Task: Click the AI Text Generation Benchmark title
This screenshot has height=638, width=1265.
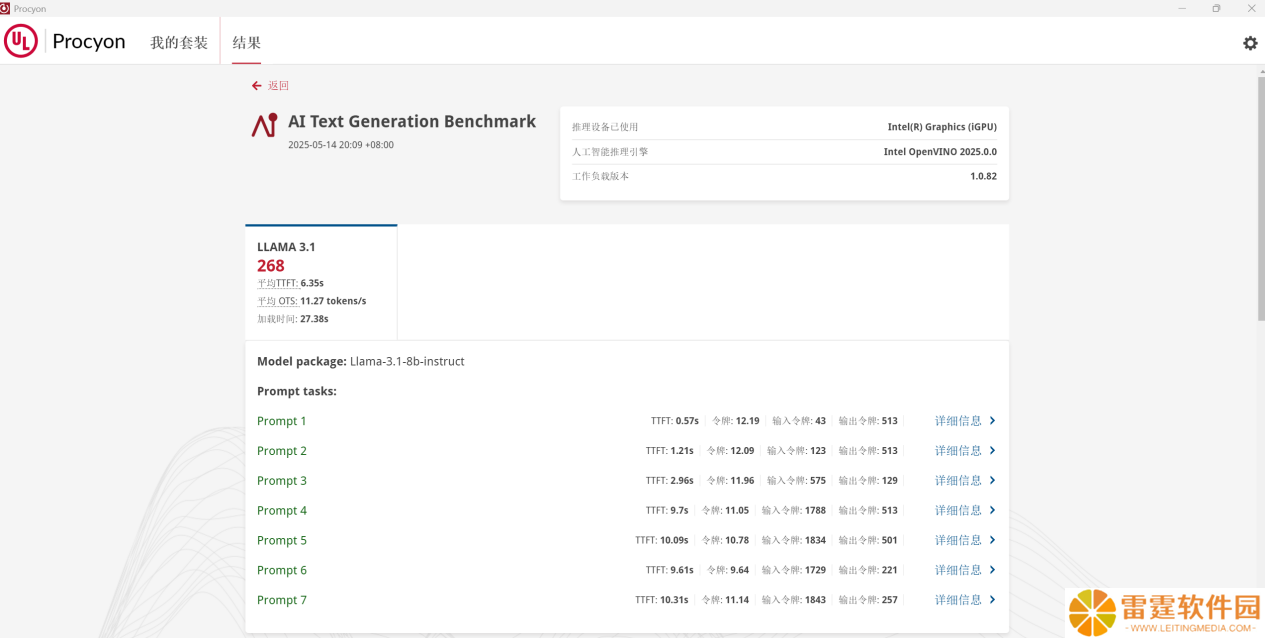Action: [x=412, y=121]
